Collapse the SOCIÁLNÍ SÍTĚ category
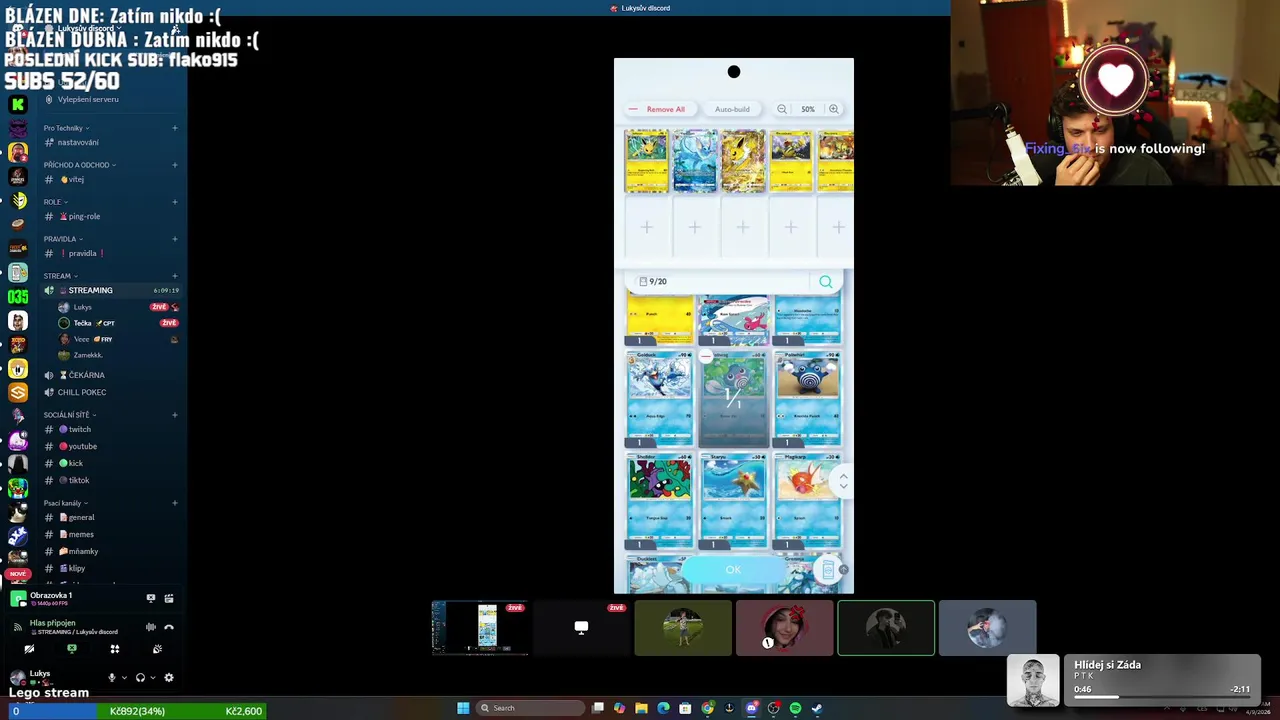Viewport: 1280px width, 720px height. pyautogui.click(x=70, y=415)
